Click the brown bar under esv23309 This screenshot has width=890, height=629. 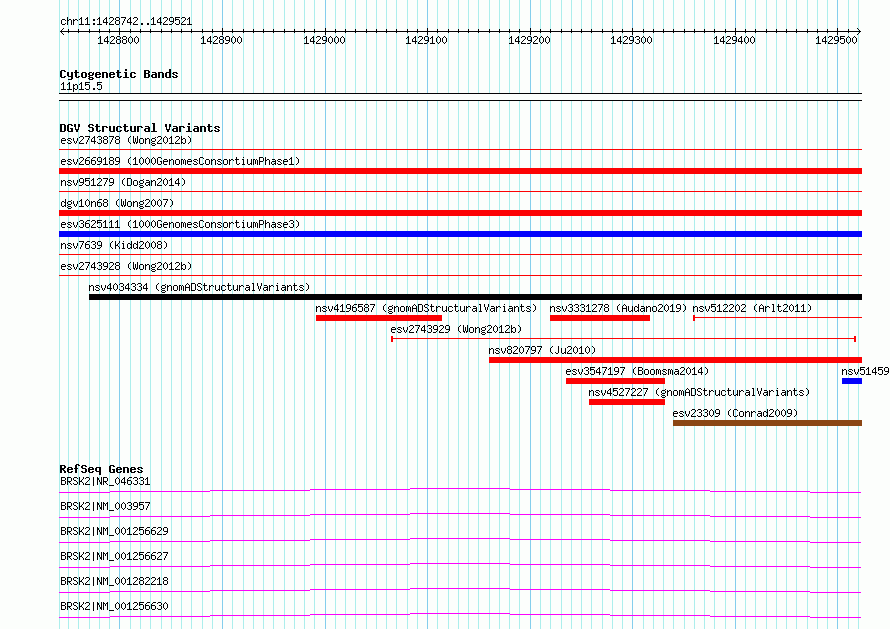(x=767, y=423)
